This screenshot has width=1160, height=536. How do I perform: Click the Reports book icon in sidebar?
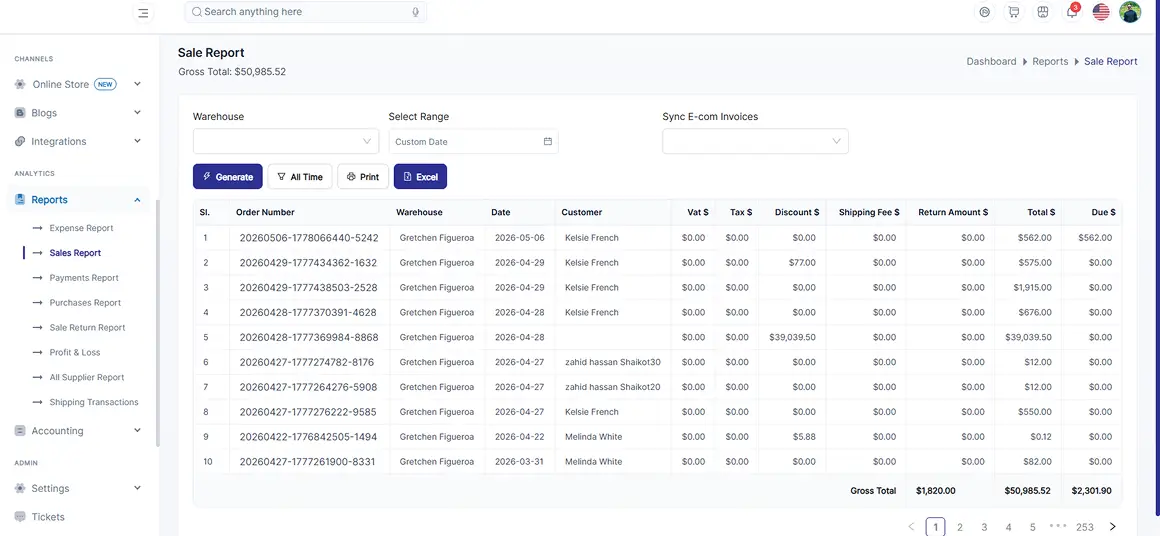[x=20, y=200]
